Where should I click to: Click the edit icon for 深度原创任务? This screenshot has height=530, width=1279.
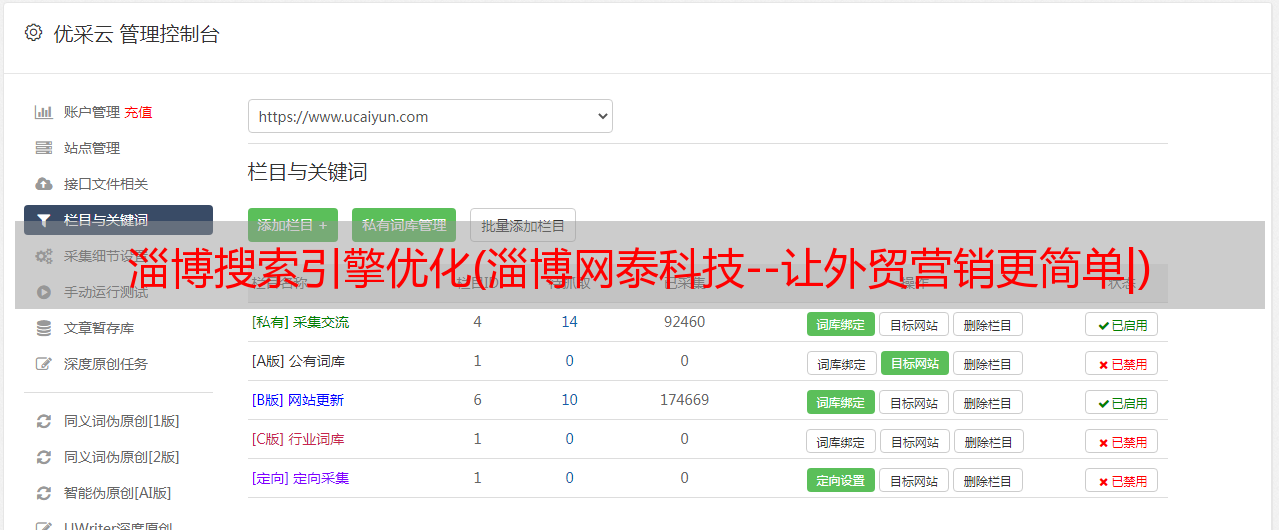pyautogui.click(x=43, y=364)
